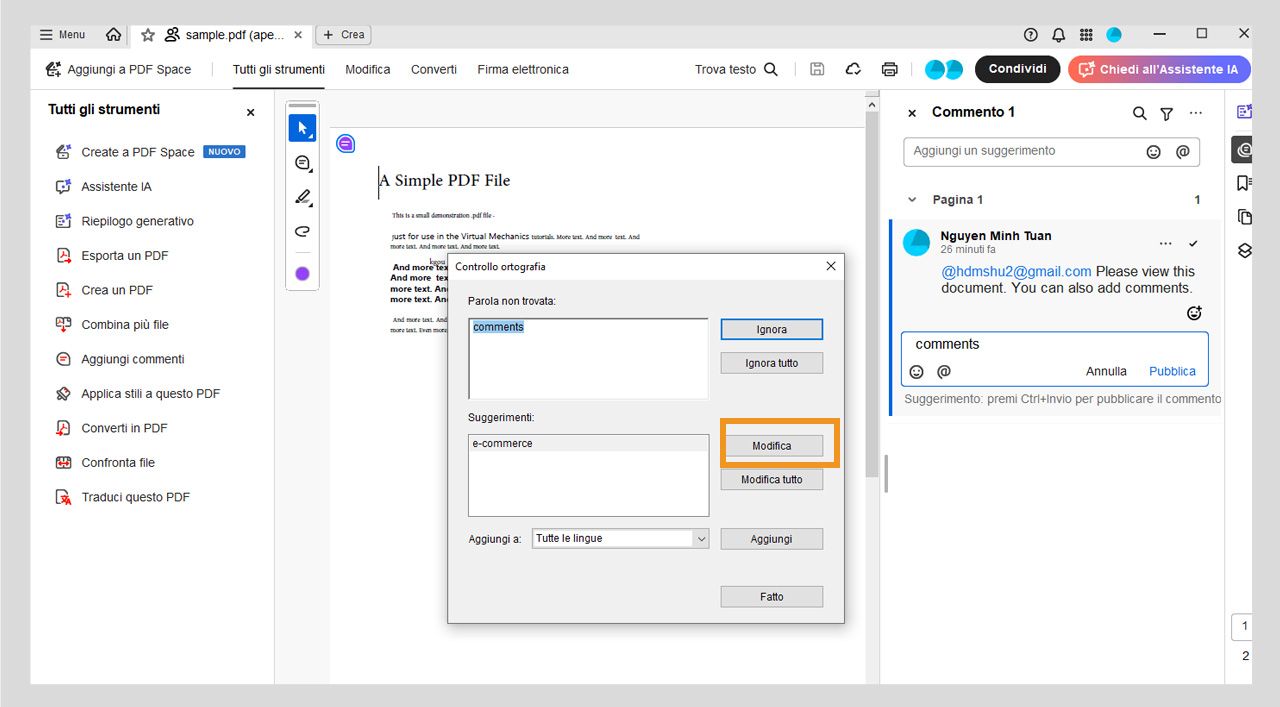
Task: Switch to Tutti gli strumenti tab
Action: 279,69
